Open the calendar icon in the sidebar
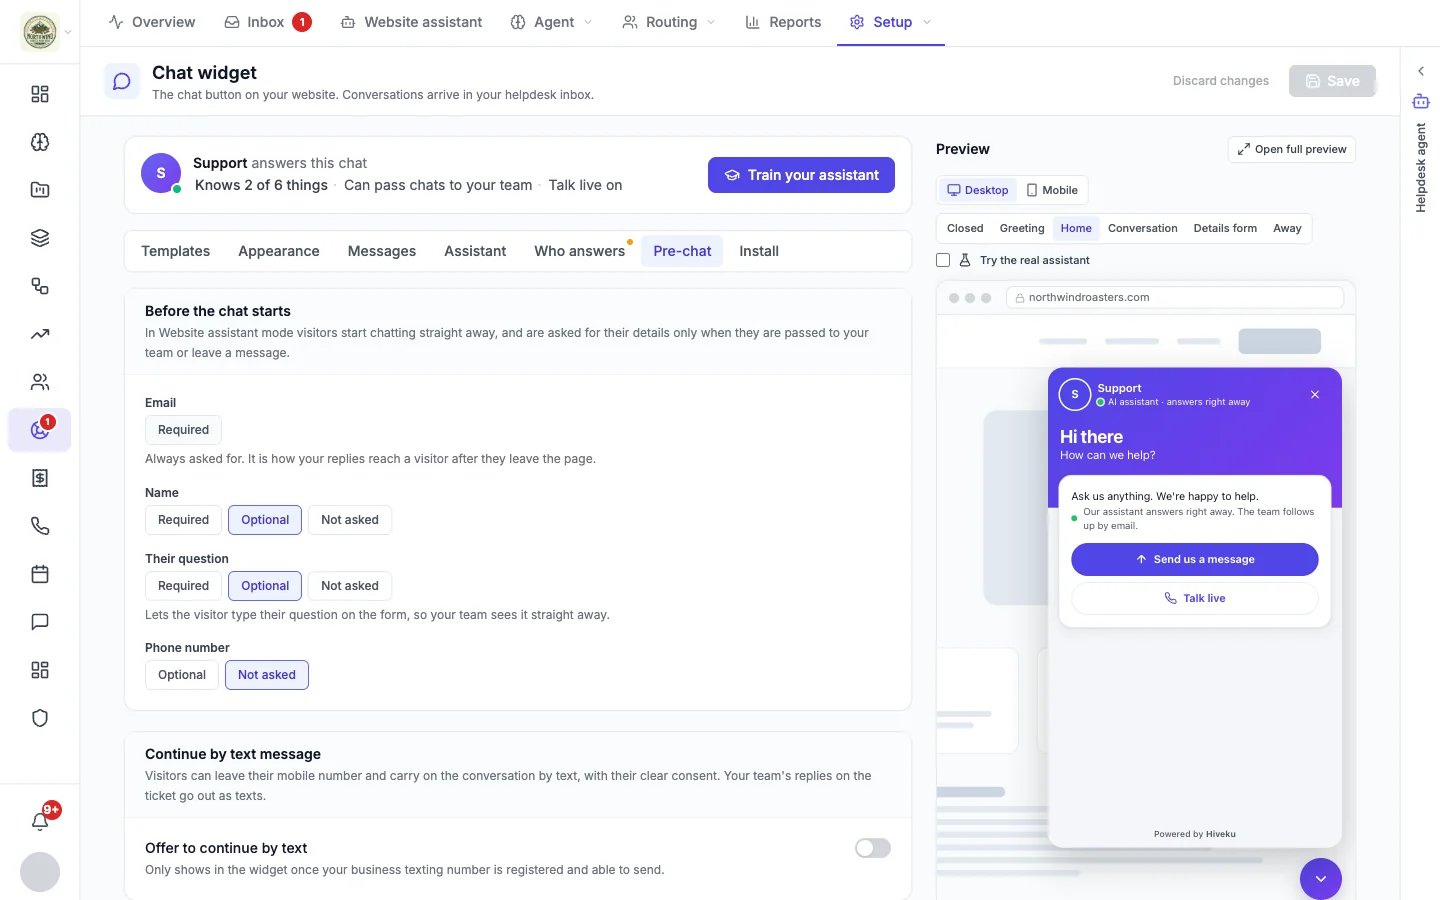Viewport: 1440px width, 900px height. pyautogui.click(x=40, y=574)
